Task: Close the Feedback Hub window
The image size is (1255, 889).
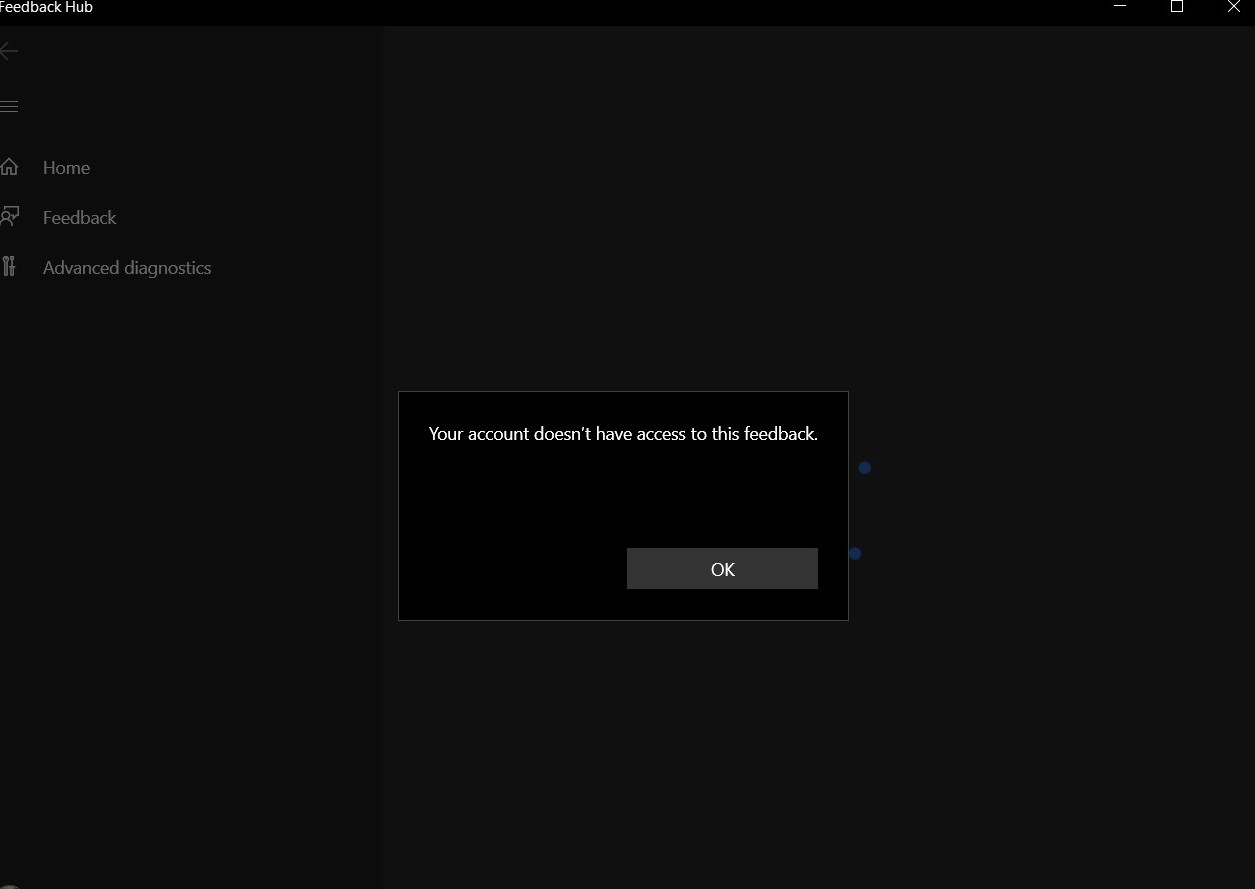Action: 1233,7
